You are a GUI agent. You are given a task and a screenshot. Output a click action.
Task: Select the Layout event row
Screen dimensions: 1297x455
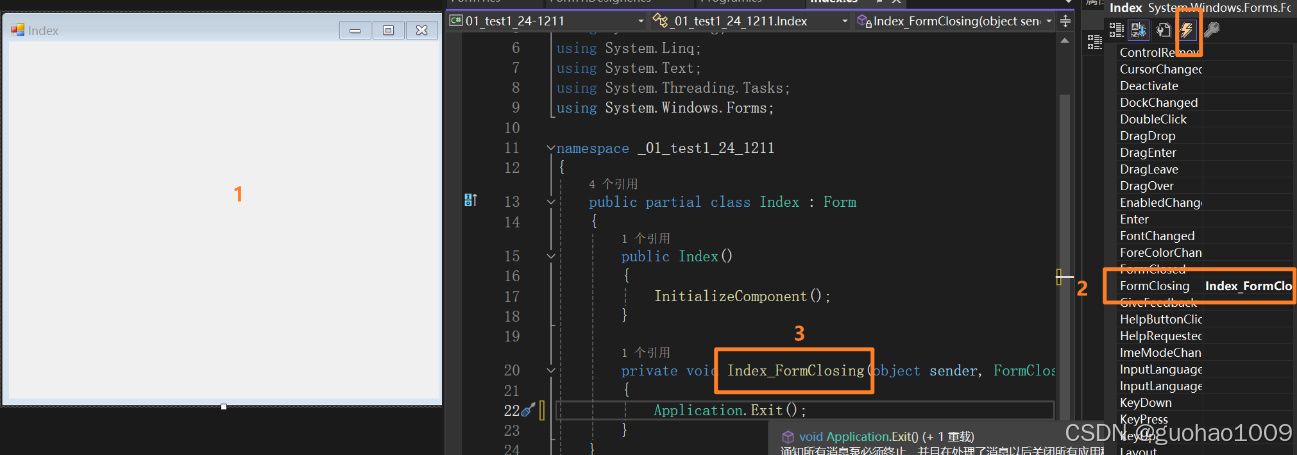click(1205, 452)
